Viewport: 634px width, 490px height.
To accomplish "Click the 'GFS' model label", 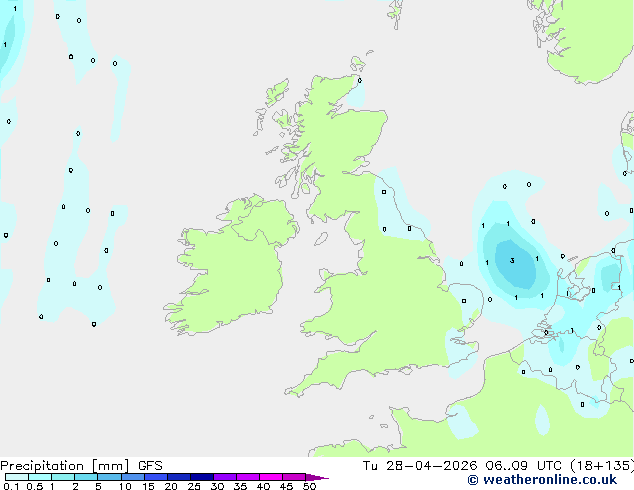I will coord(150,466).
